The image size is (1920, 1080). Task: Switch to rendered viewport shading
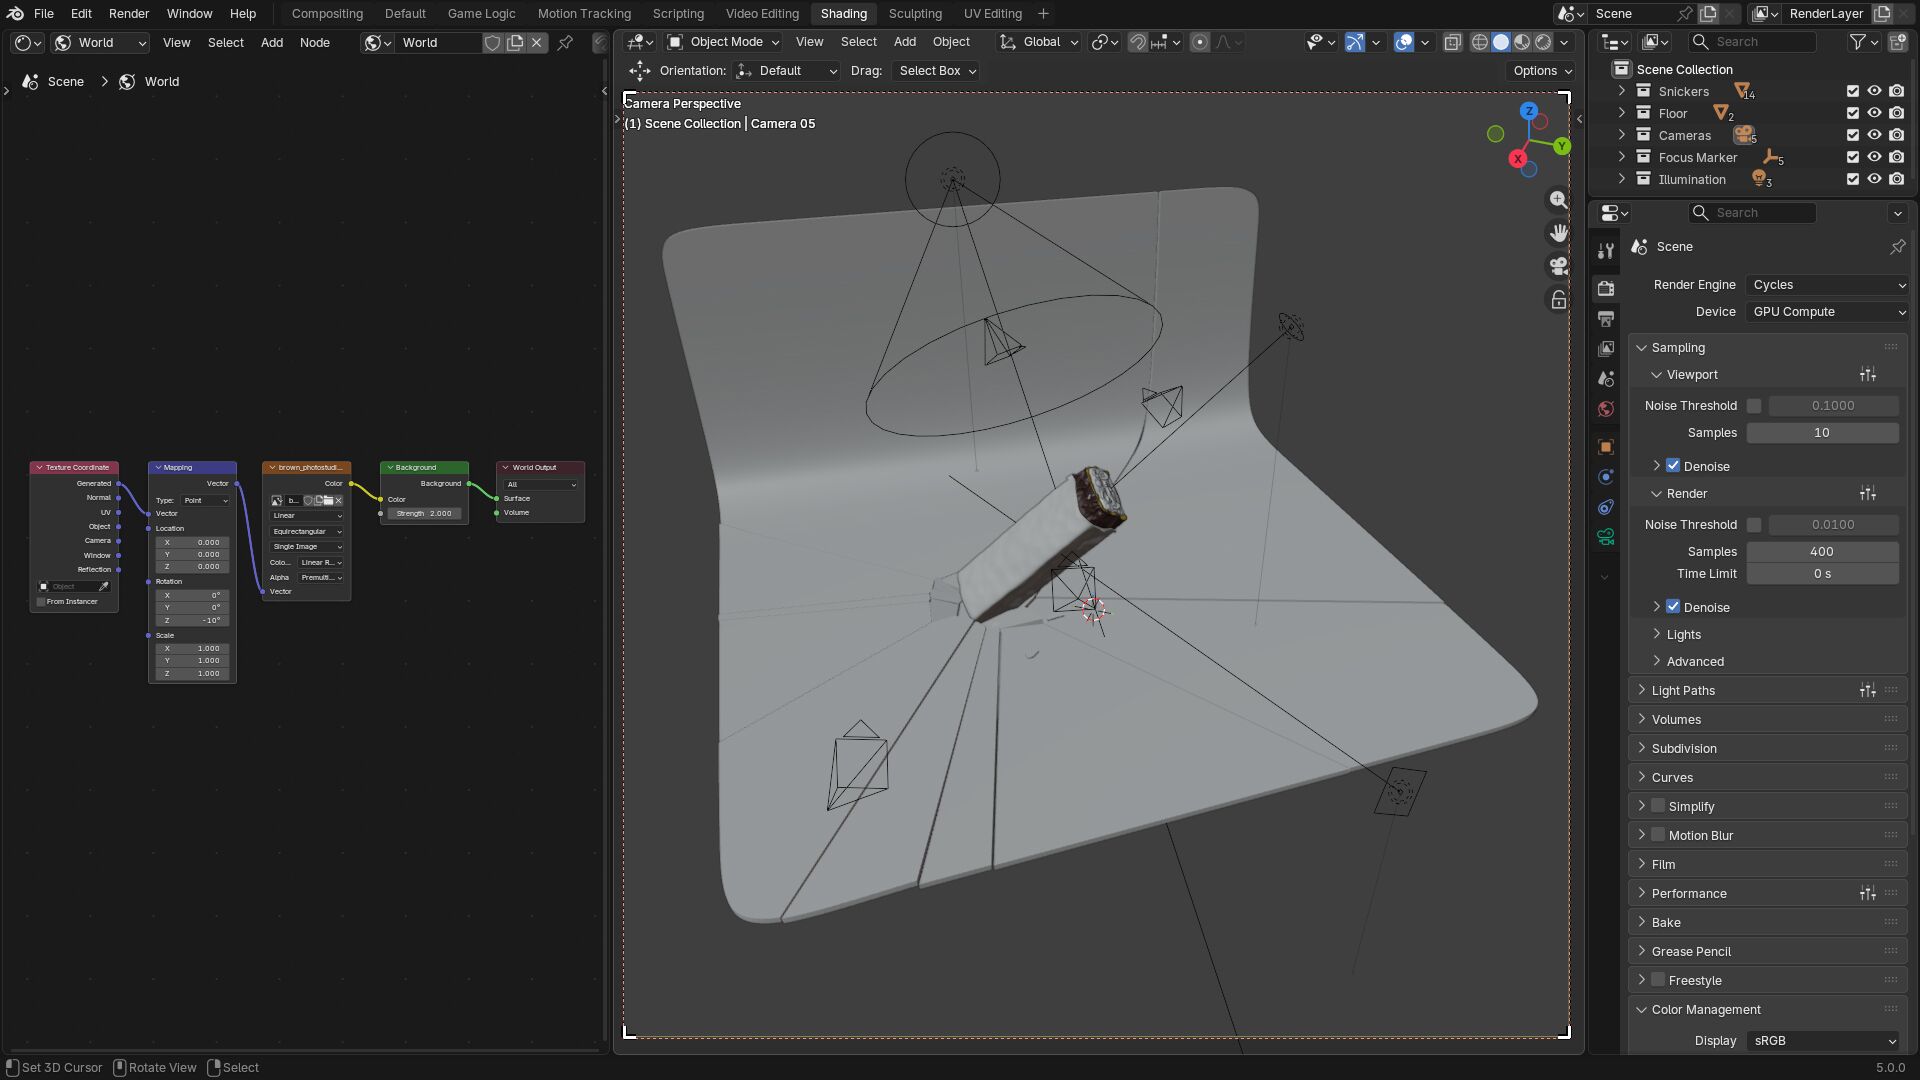tap(1543, 42)
